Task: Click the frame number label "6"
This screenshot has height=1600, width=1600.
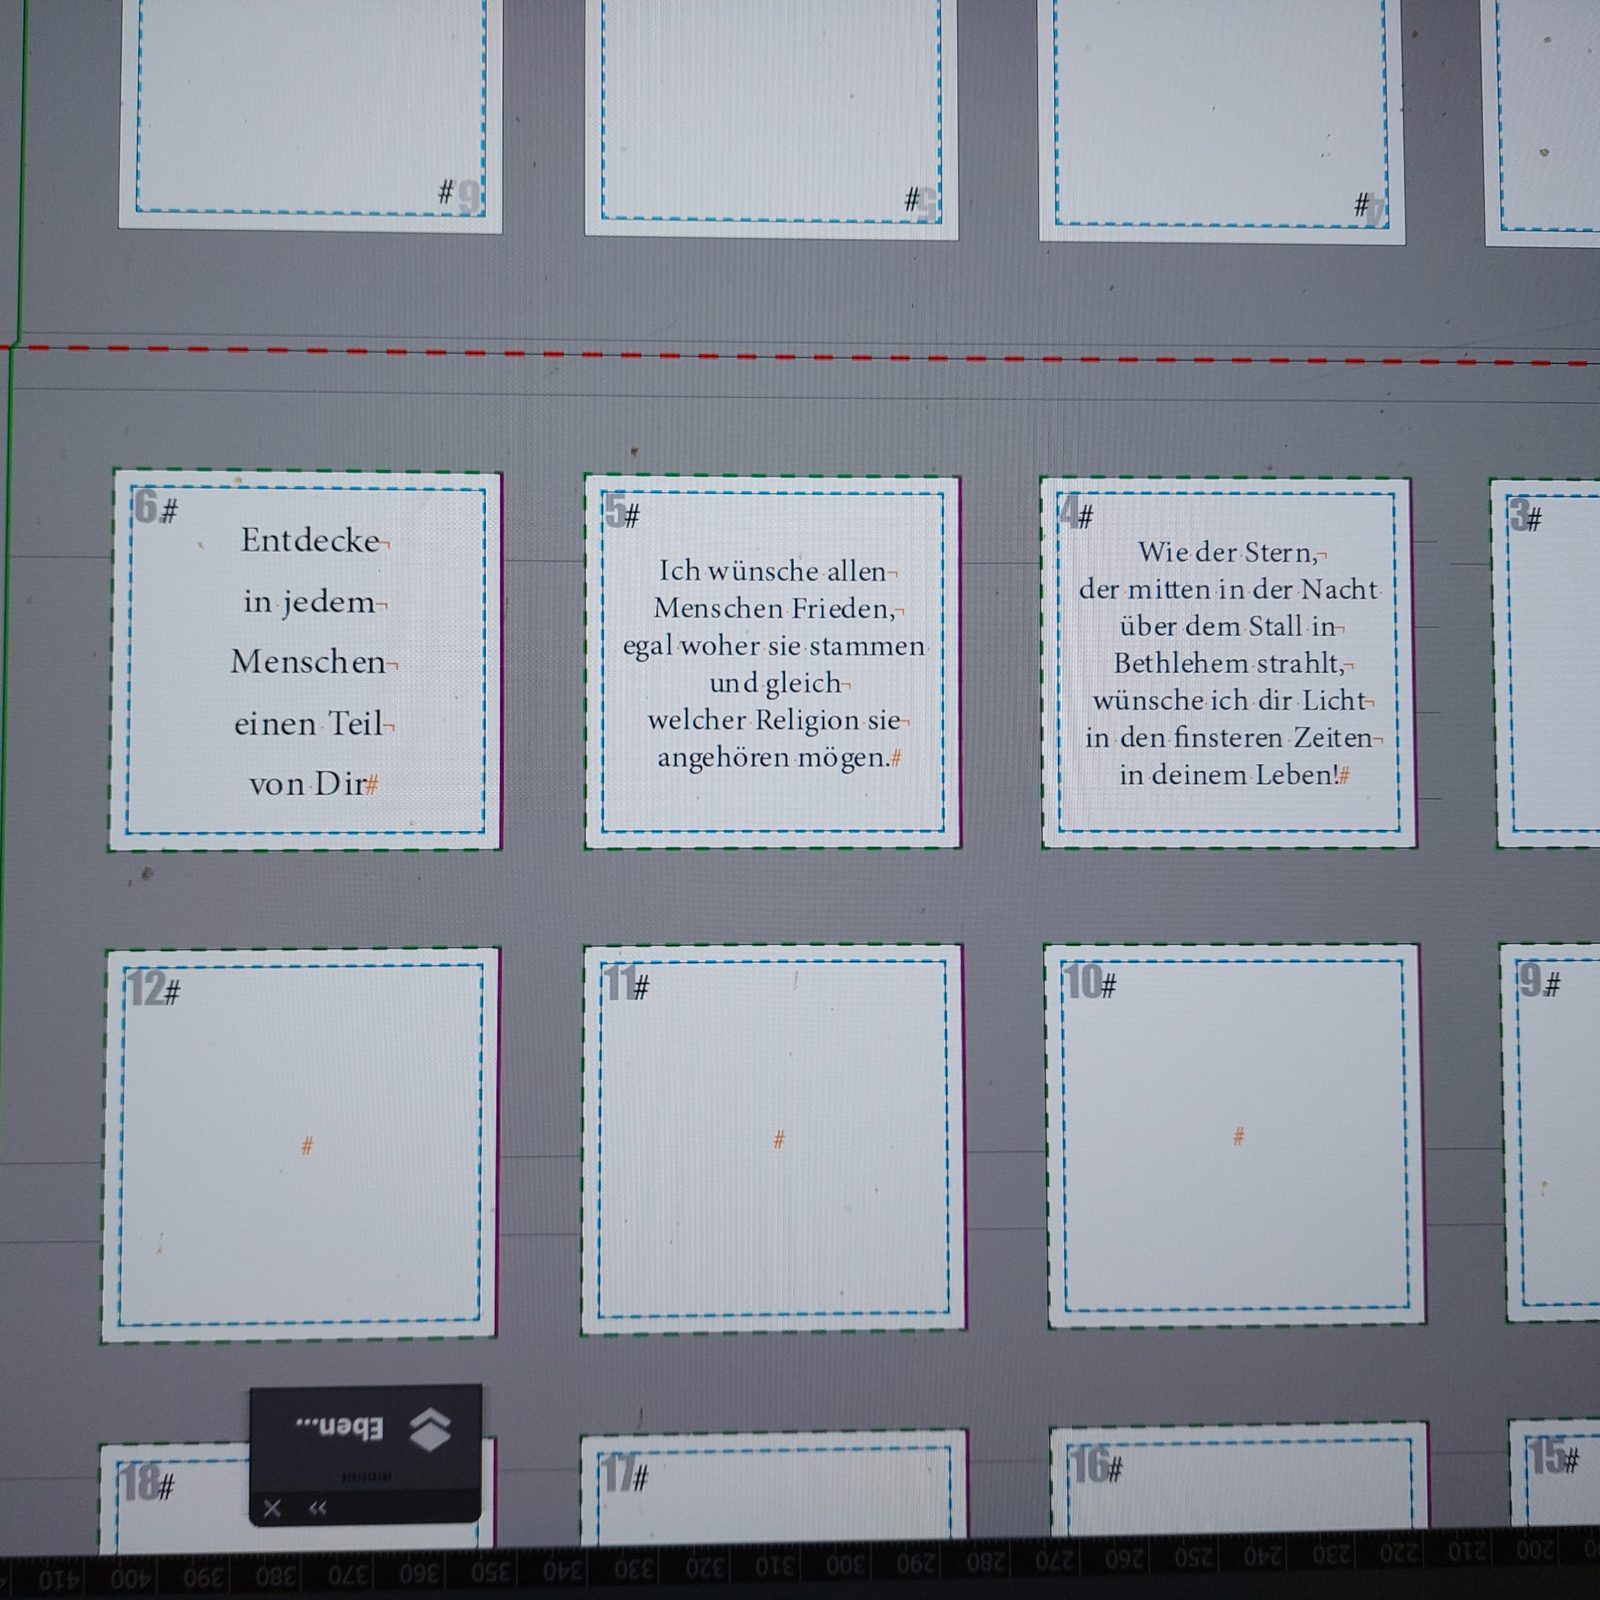Action: click(146, 508)
